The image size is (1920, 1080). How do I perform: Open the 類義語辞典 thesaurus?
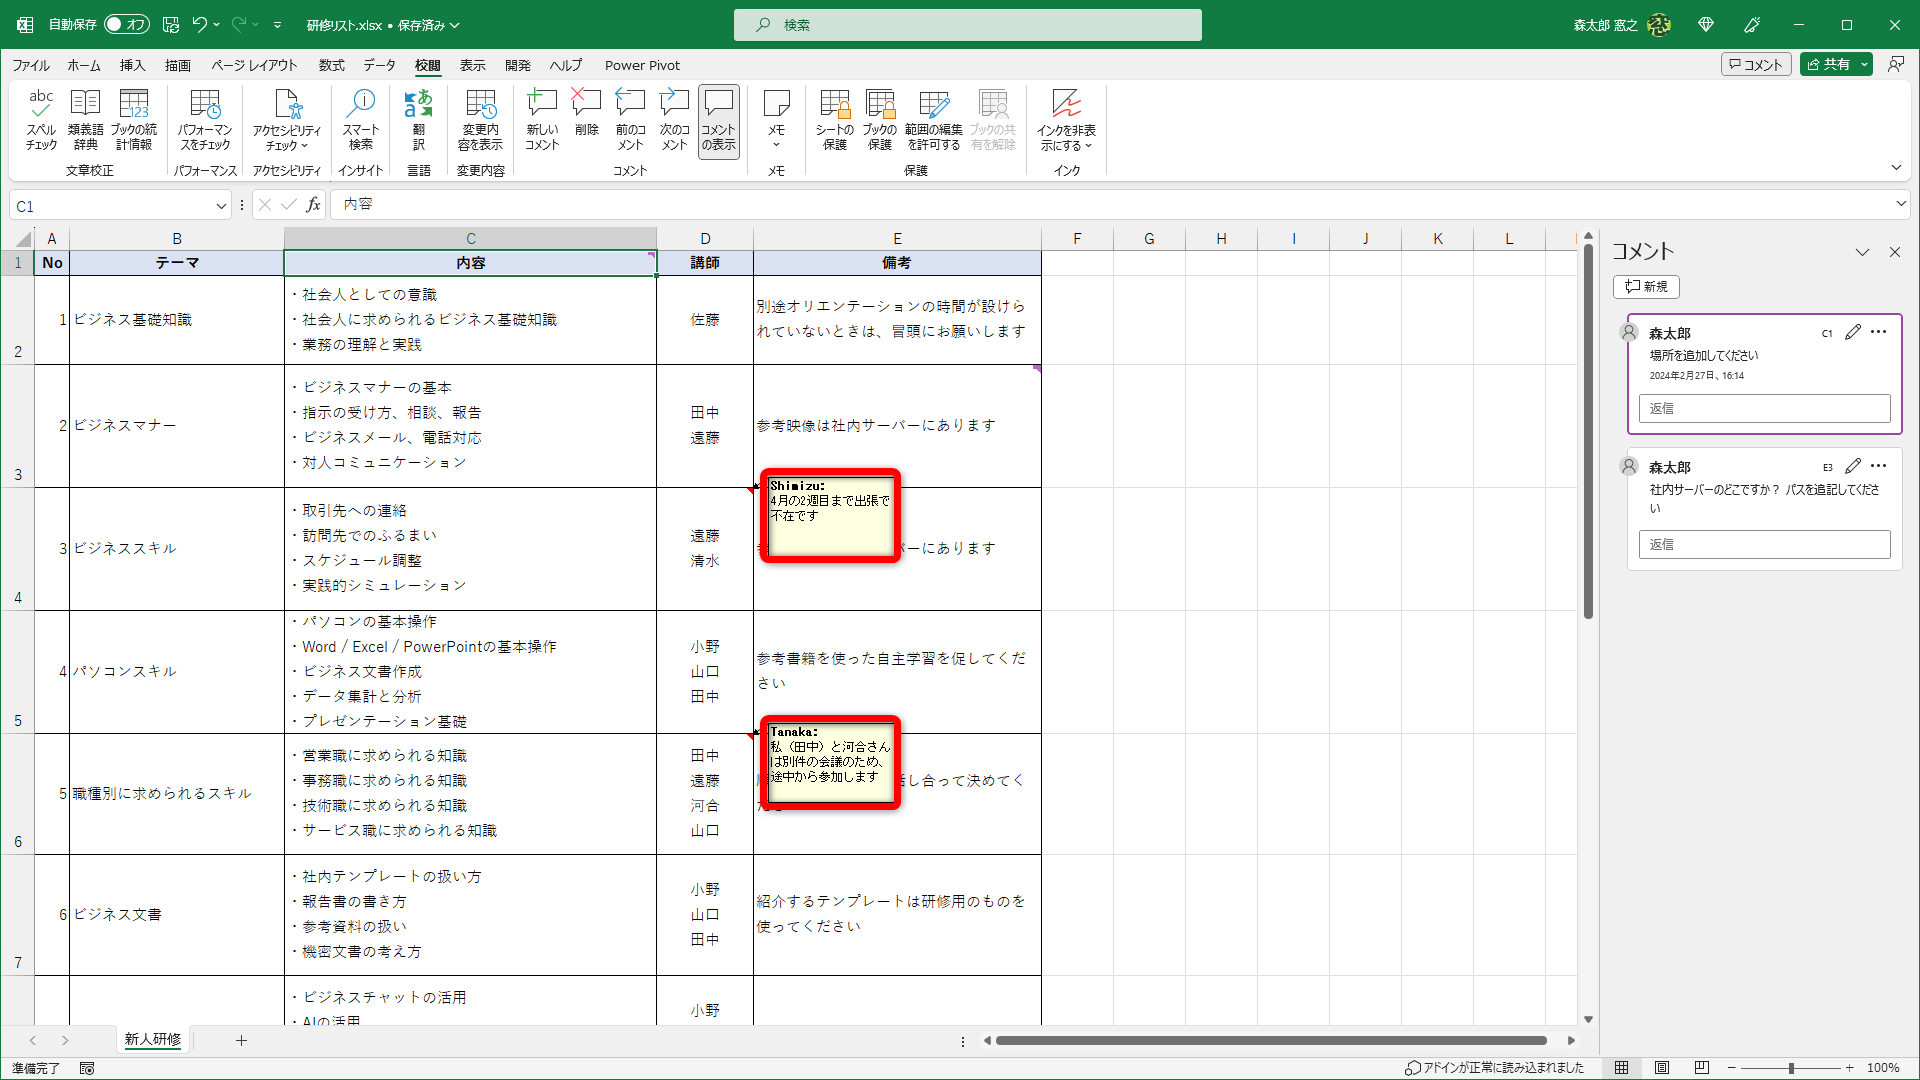pos(85,118)
